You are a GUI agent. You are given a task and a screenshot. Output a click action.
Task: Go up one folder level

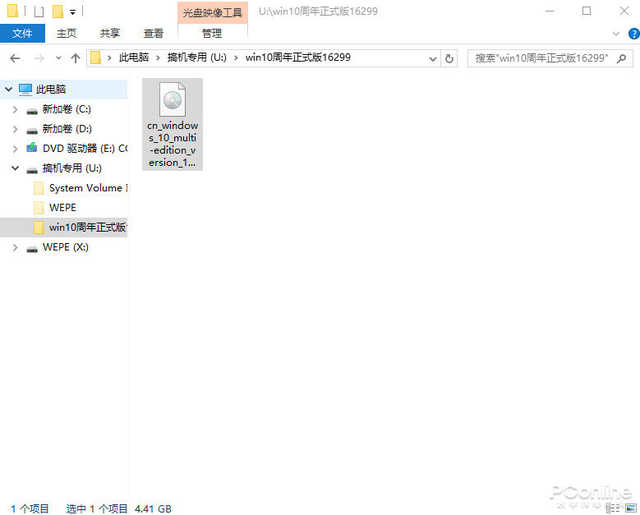[x=75, y=58]
